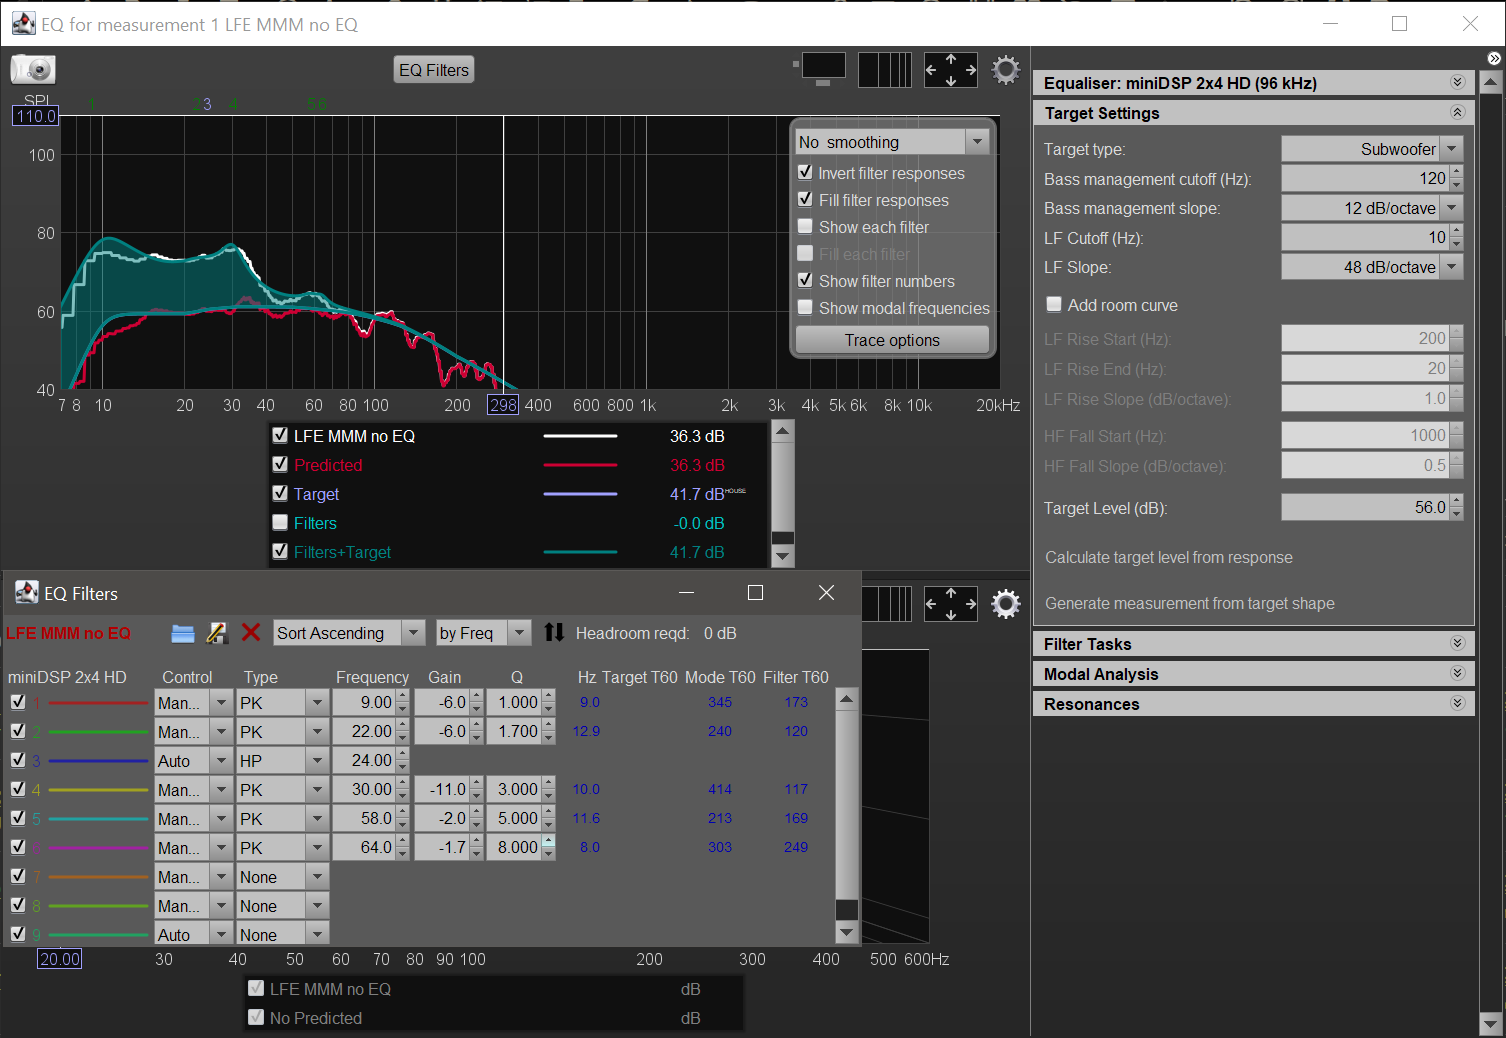Edit LF Cutoff field value 10

1365,238
